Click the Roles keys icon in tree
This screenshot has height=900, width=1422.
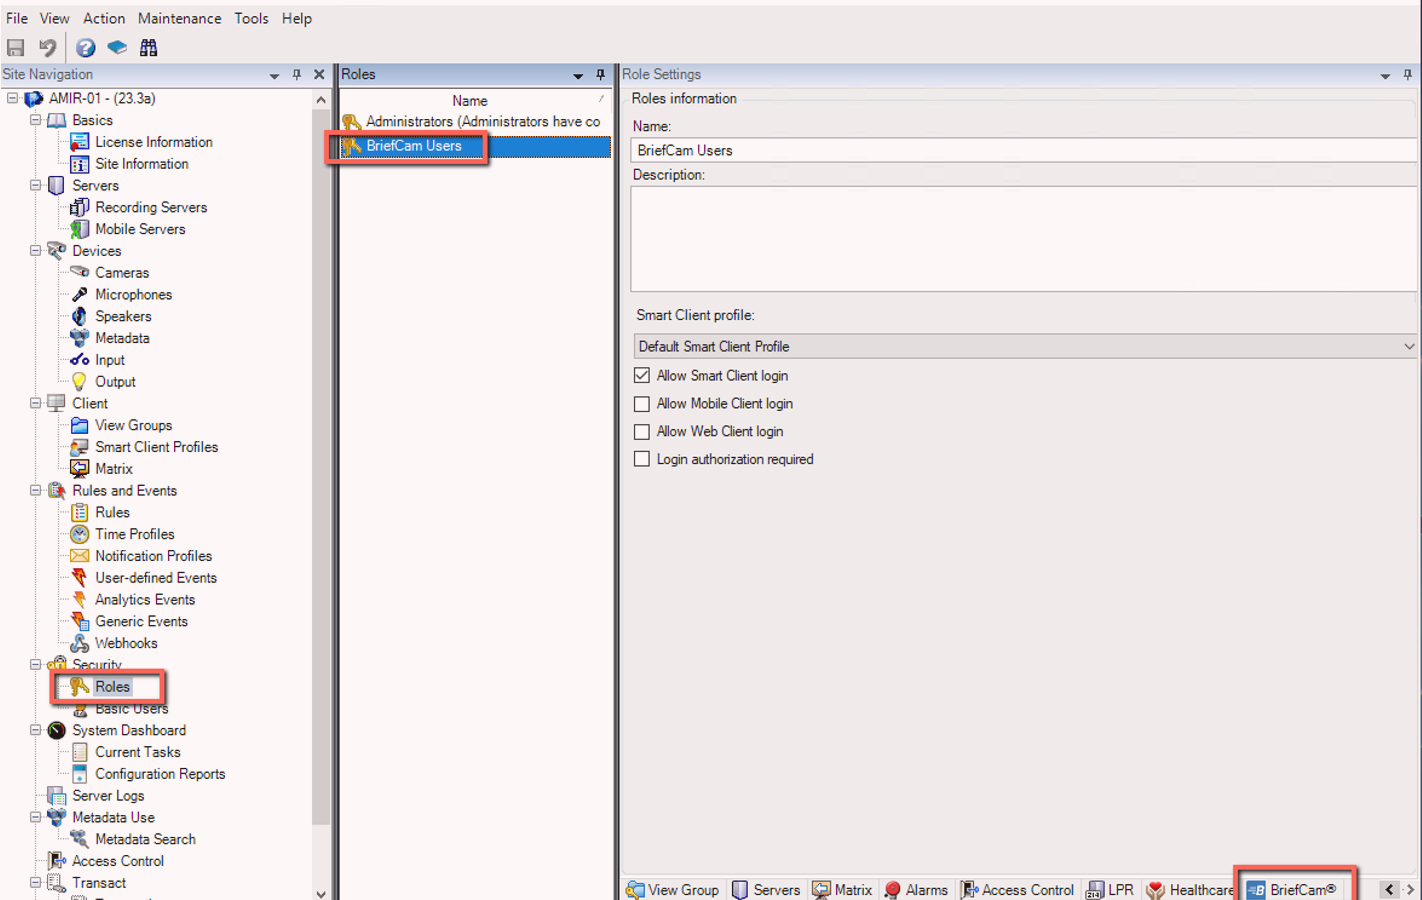79,687
